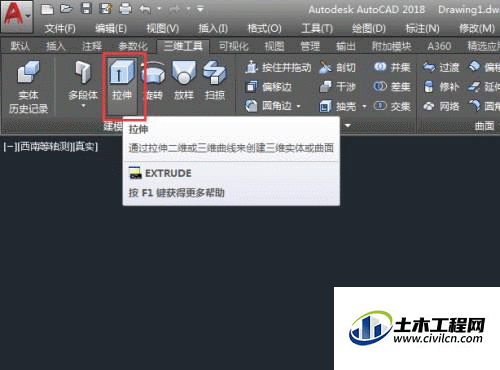Click the Save As icon in quick access toolbar

coord(106,9)
